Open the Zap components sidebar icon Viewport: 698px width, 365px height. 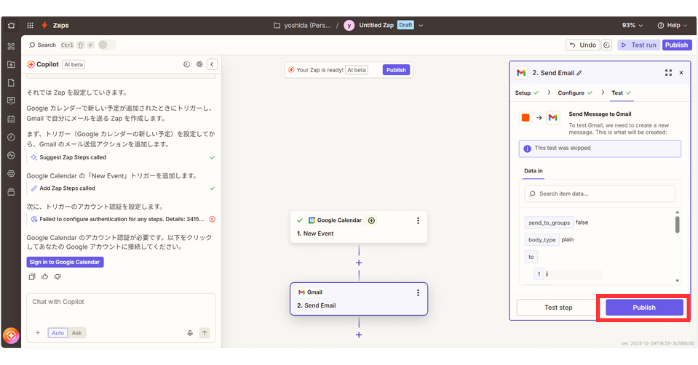[11, 46]
